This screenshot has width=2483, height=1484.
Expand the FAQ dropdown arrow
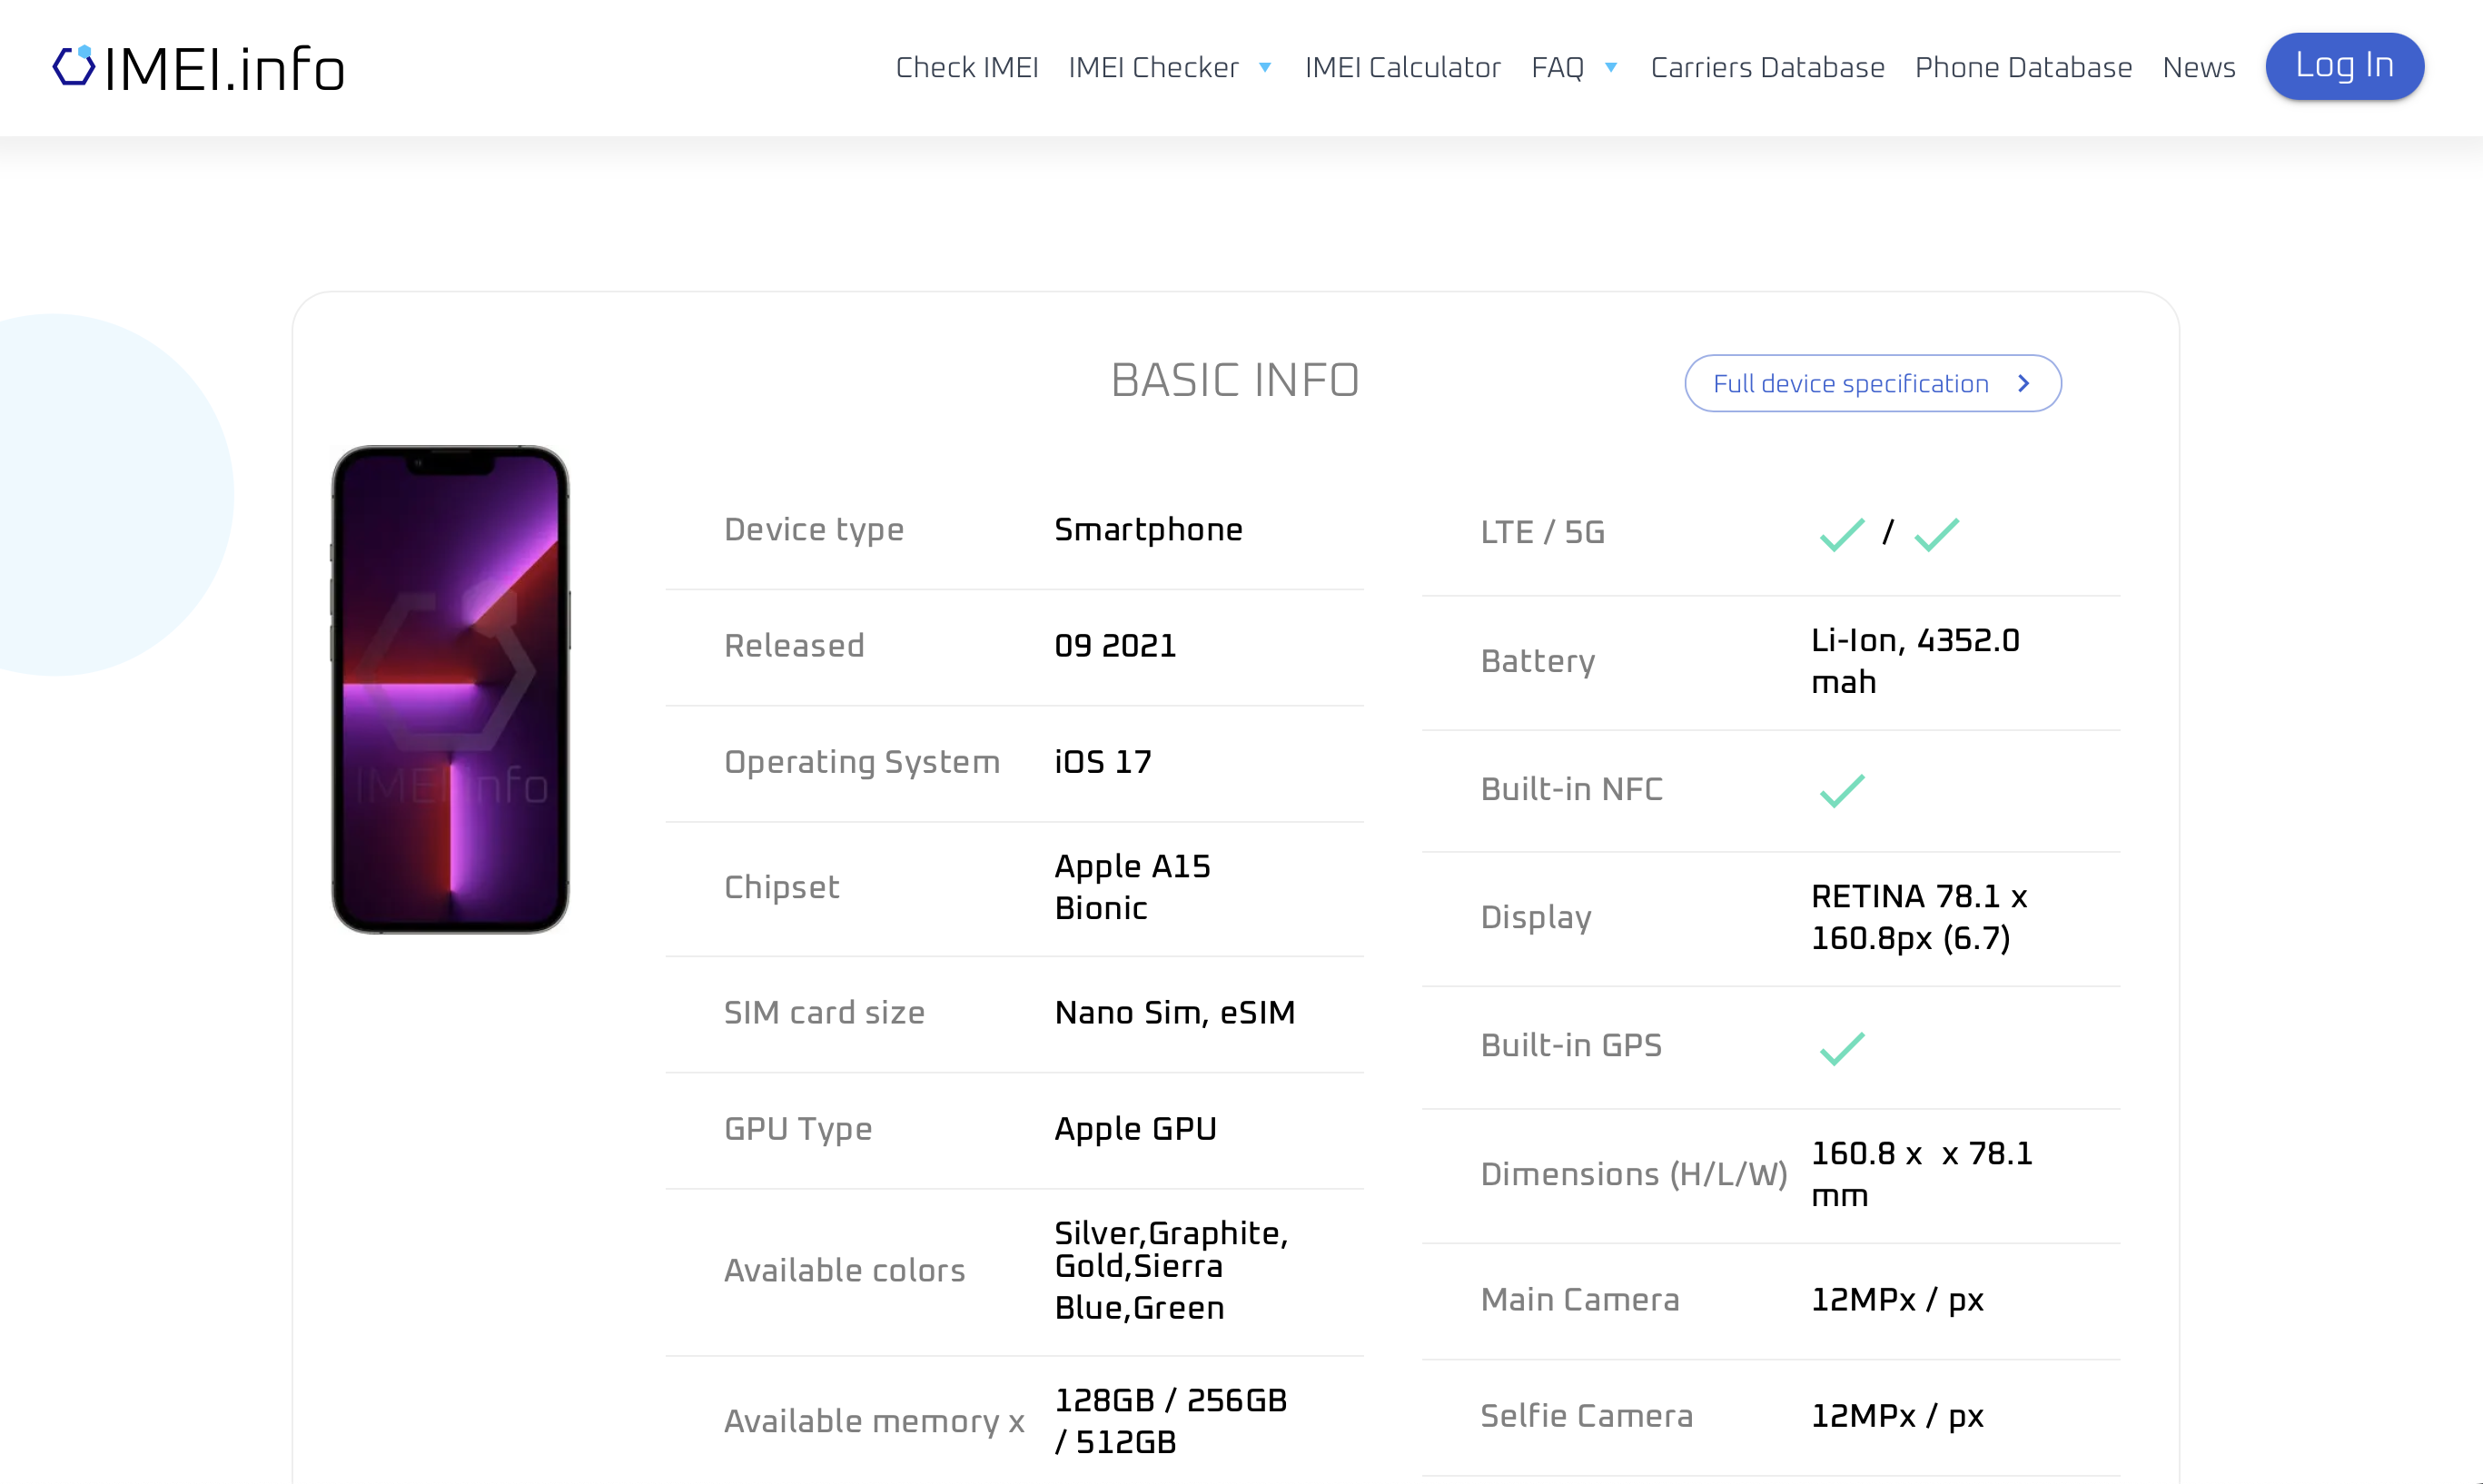coord(1611,68)
